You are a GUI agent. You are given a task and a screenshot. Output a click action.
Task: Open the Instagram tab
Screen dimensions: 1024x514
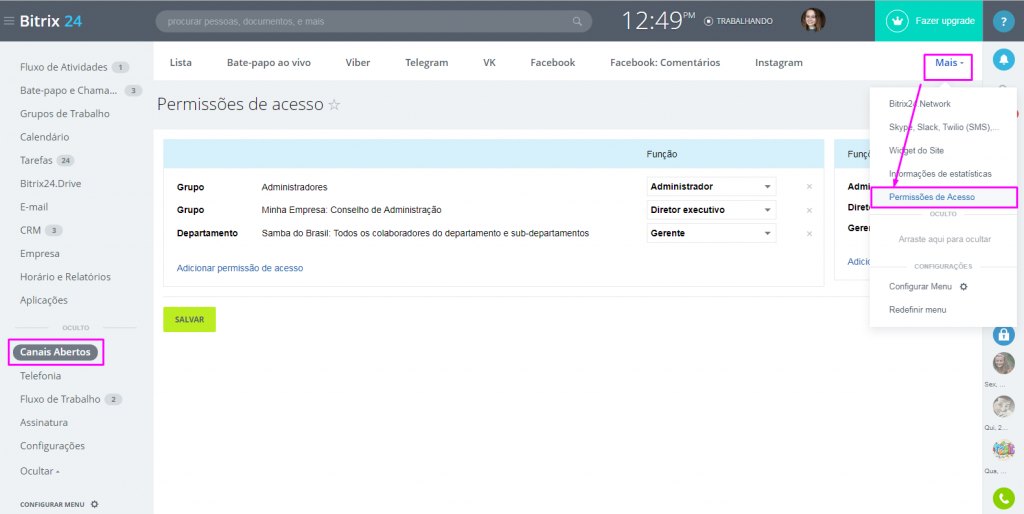778,63
